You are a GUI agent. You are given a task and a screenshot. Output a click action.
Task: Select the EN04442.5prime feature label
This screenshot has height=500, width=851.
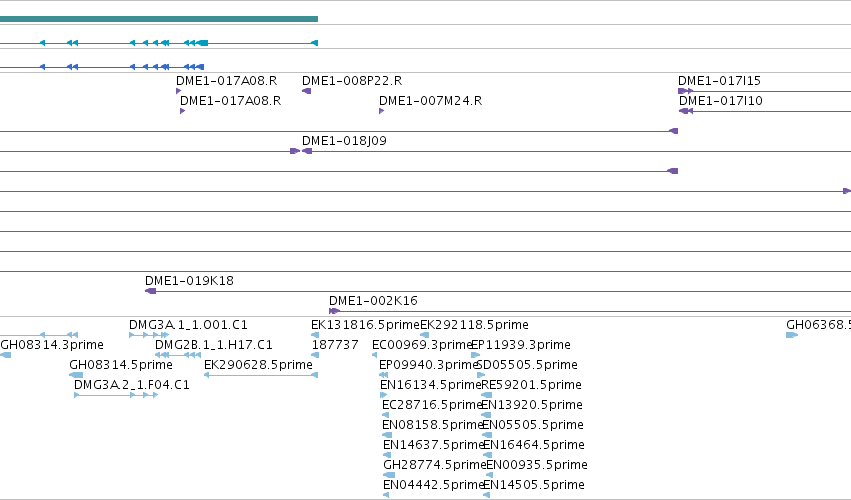[433, 485]
